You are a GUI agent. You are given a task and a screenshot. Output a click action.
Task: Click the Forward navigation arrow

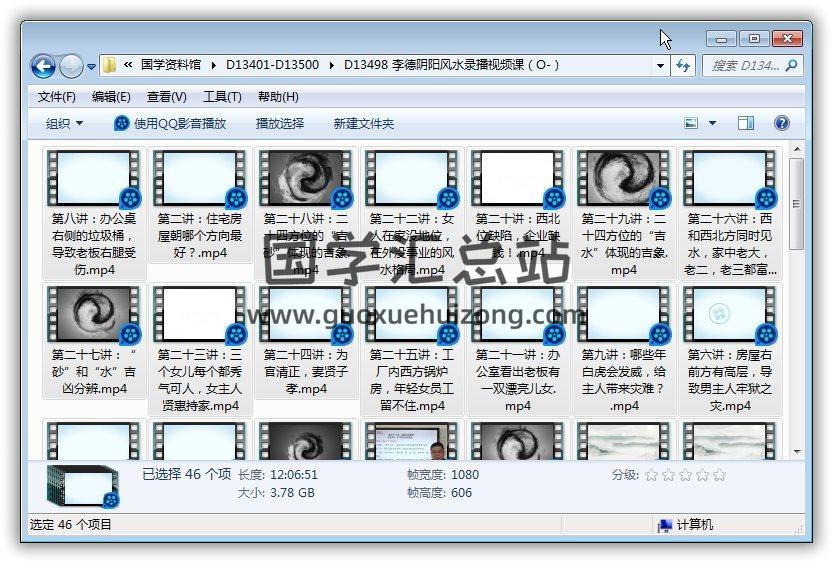pyautogui.click(x=71, y=66)
